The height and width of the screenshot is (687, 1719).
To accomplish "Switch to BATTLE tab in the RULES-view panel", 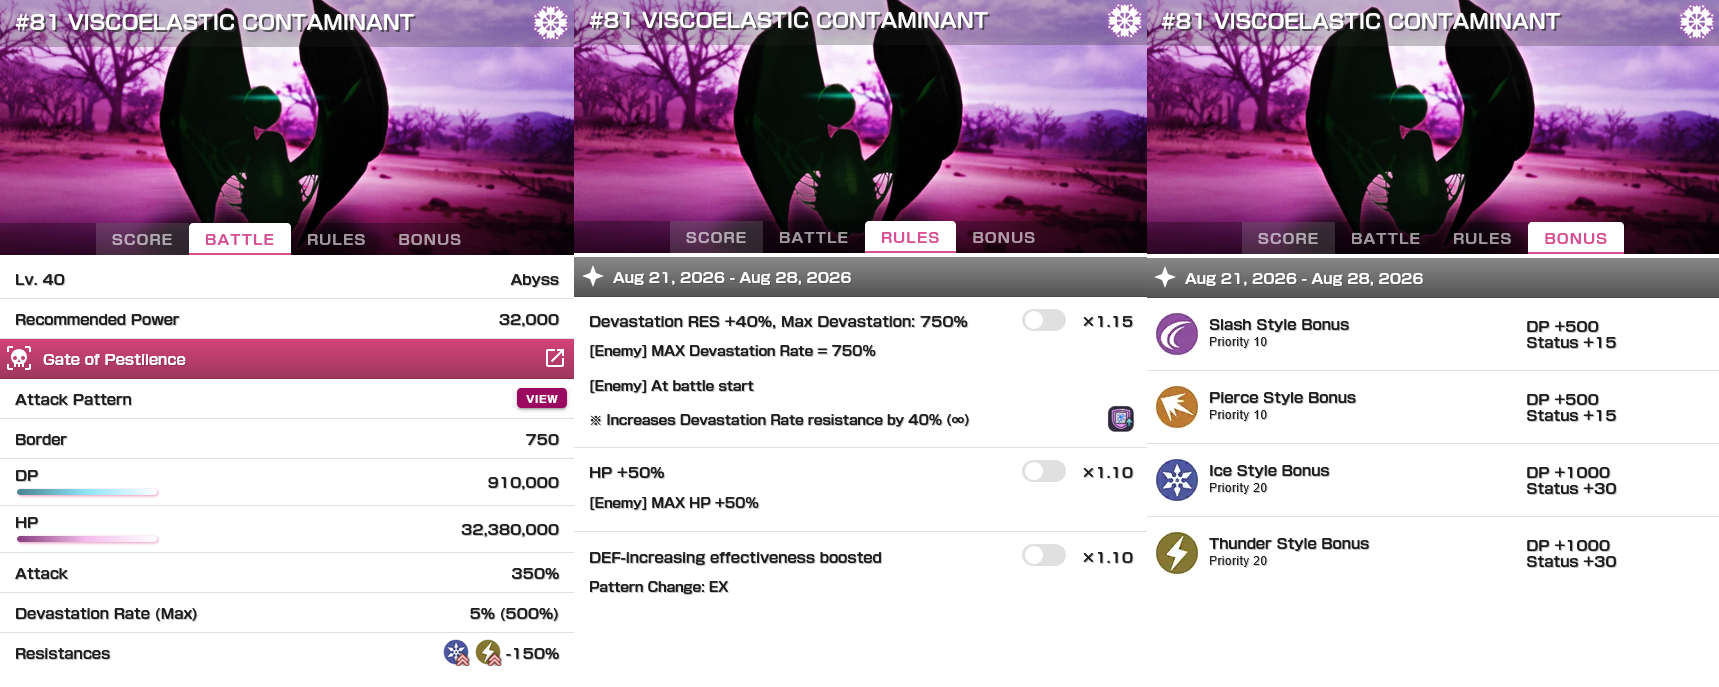I will (814, 237).
